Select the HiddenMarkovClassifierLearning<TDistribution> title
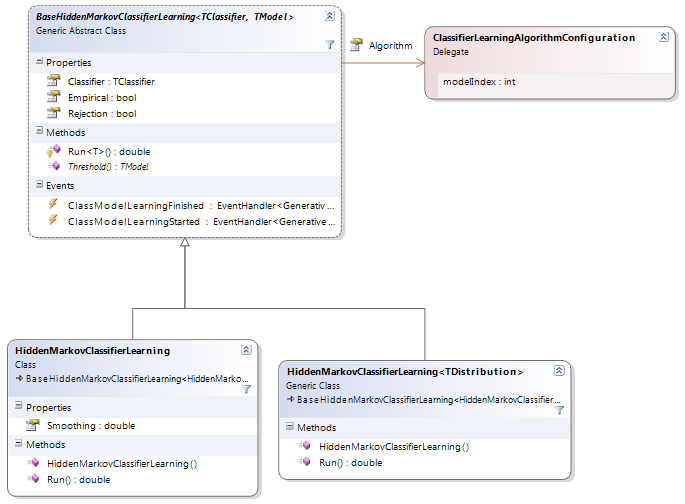 [405, 372]
